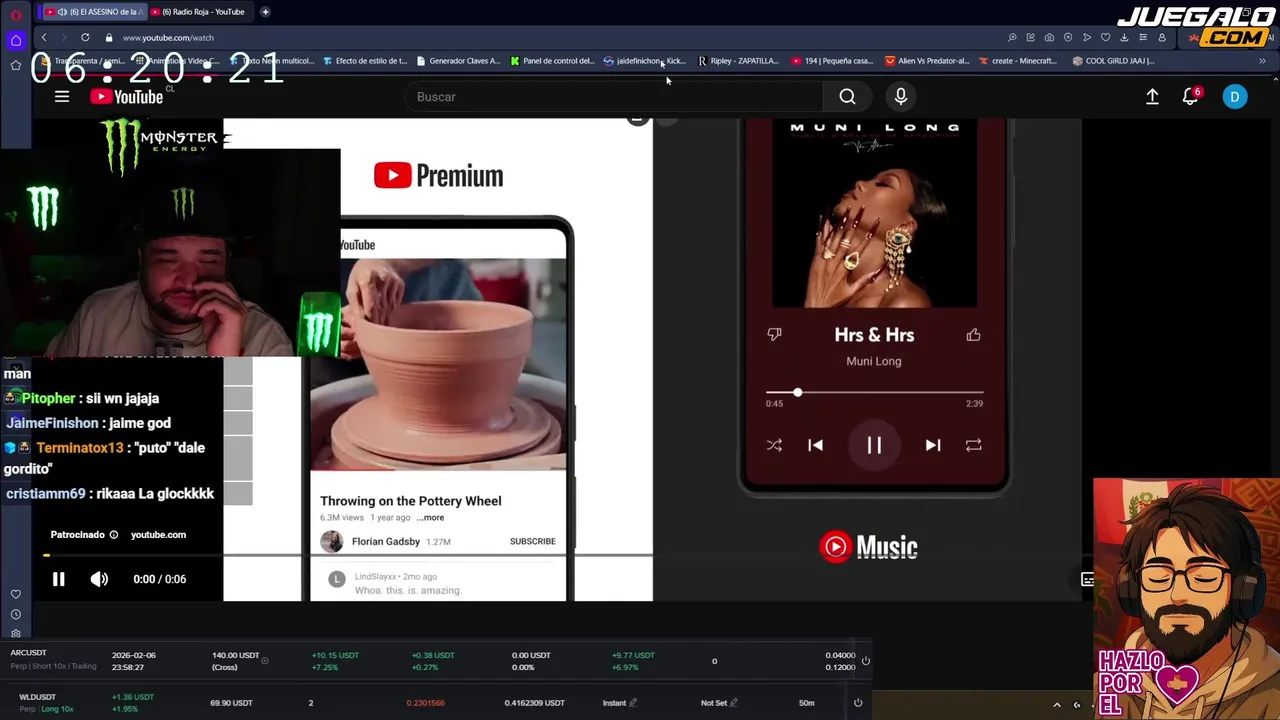Open the pinboard edit icon in address bar

(x=1030, y=37)
